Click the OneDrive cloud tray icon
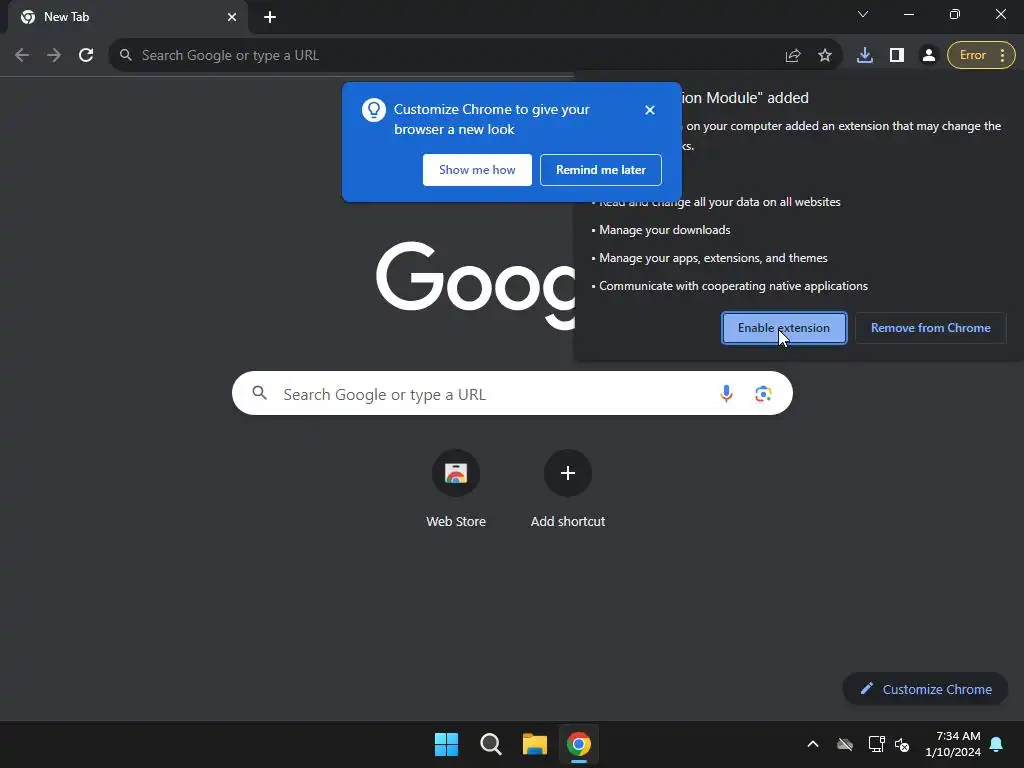The height and width of the screenshot is (768, 1024). (x=845, y=744)
